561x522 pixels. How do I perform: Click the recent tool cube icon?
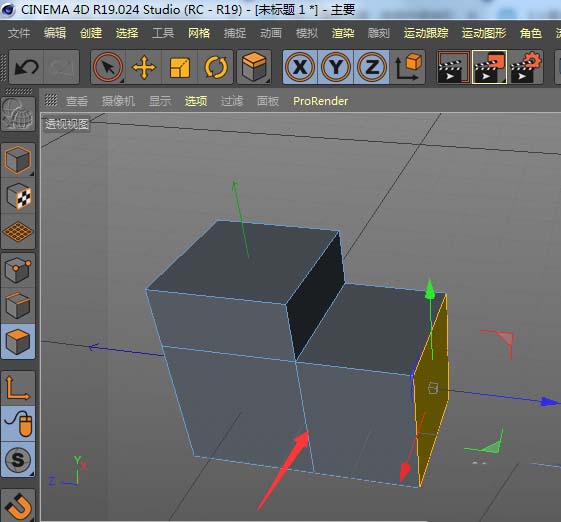(x=254, y=67)
